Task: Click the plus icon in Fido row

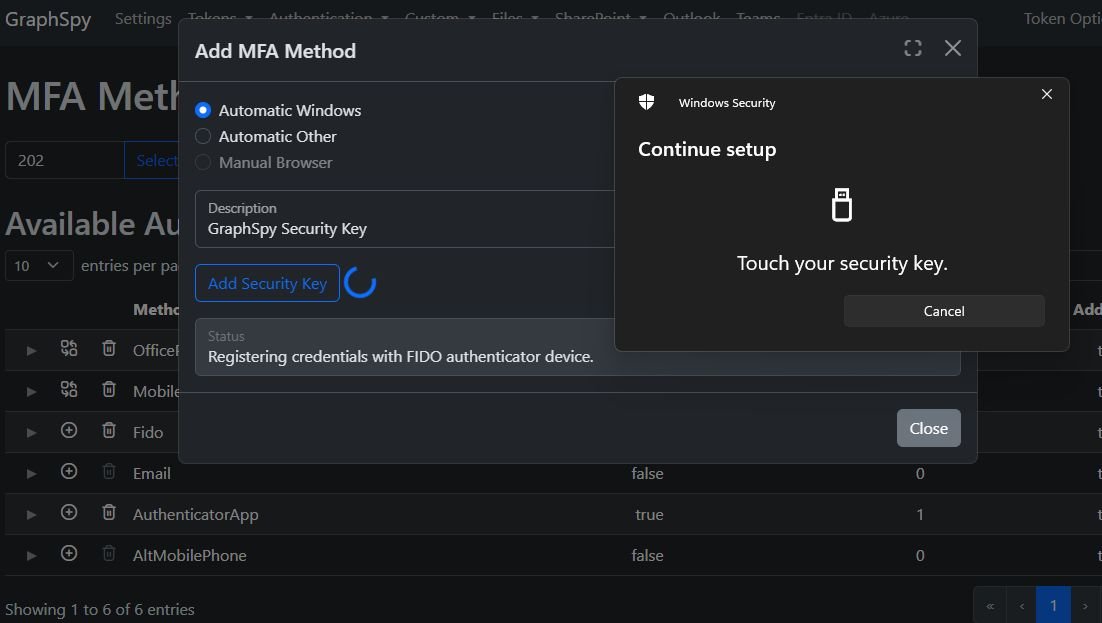Action: [69, 430]
